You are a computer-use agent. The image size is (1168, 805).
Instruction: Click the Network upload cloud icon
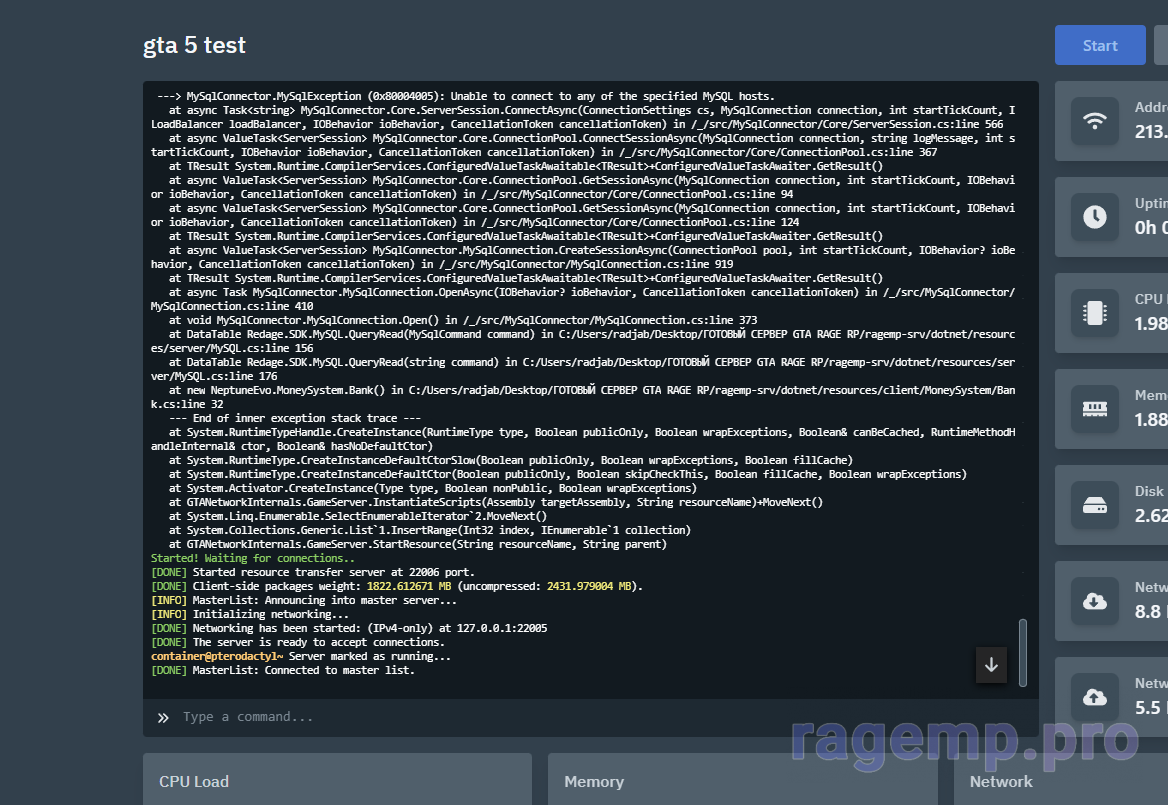pyautogui.click(x=1094, y=697)
